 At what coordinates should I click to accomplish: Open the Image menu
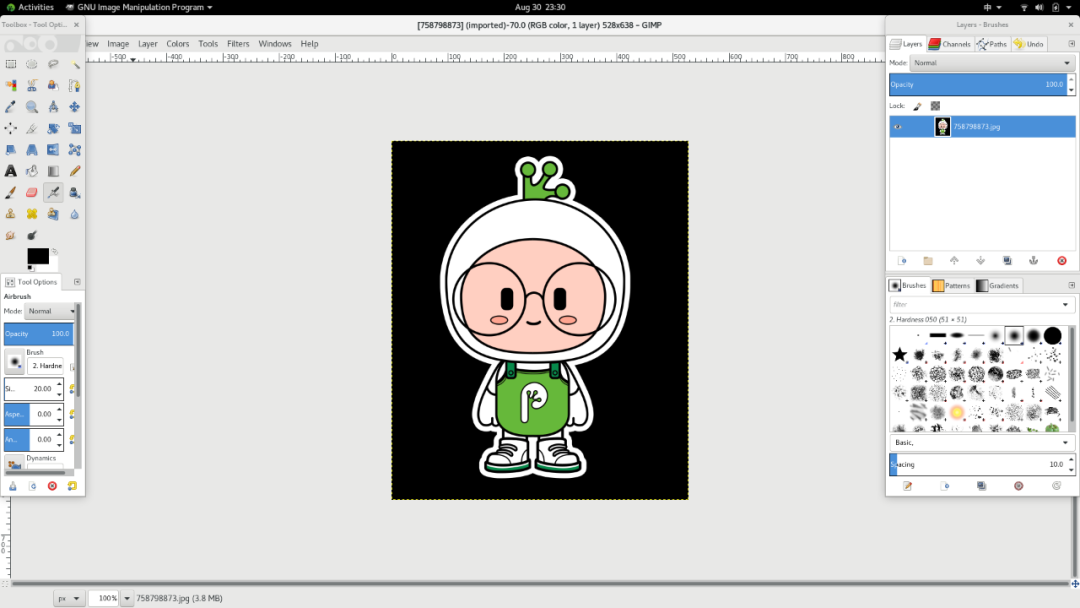(118, 43)
